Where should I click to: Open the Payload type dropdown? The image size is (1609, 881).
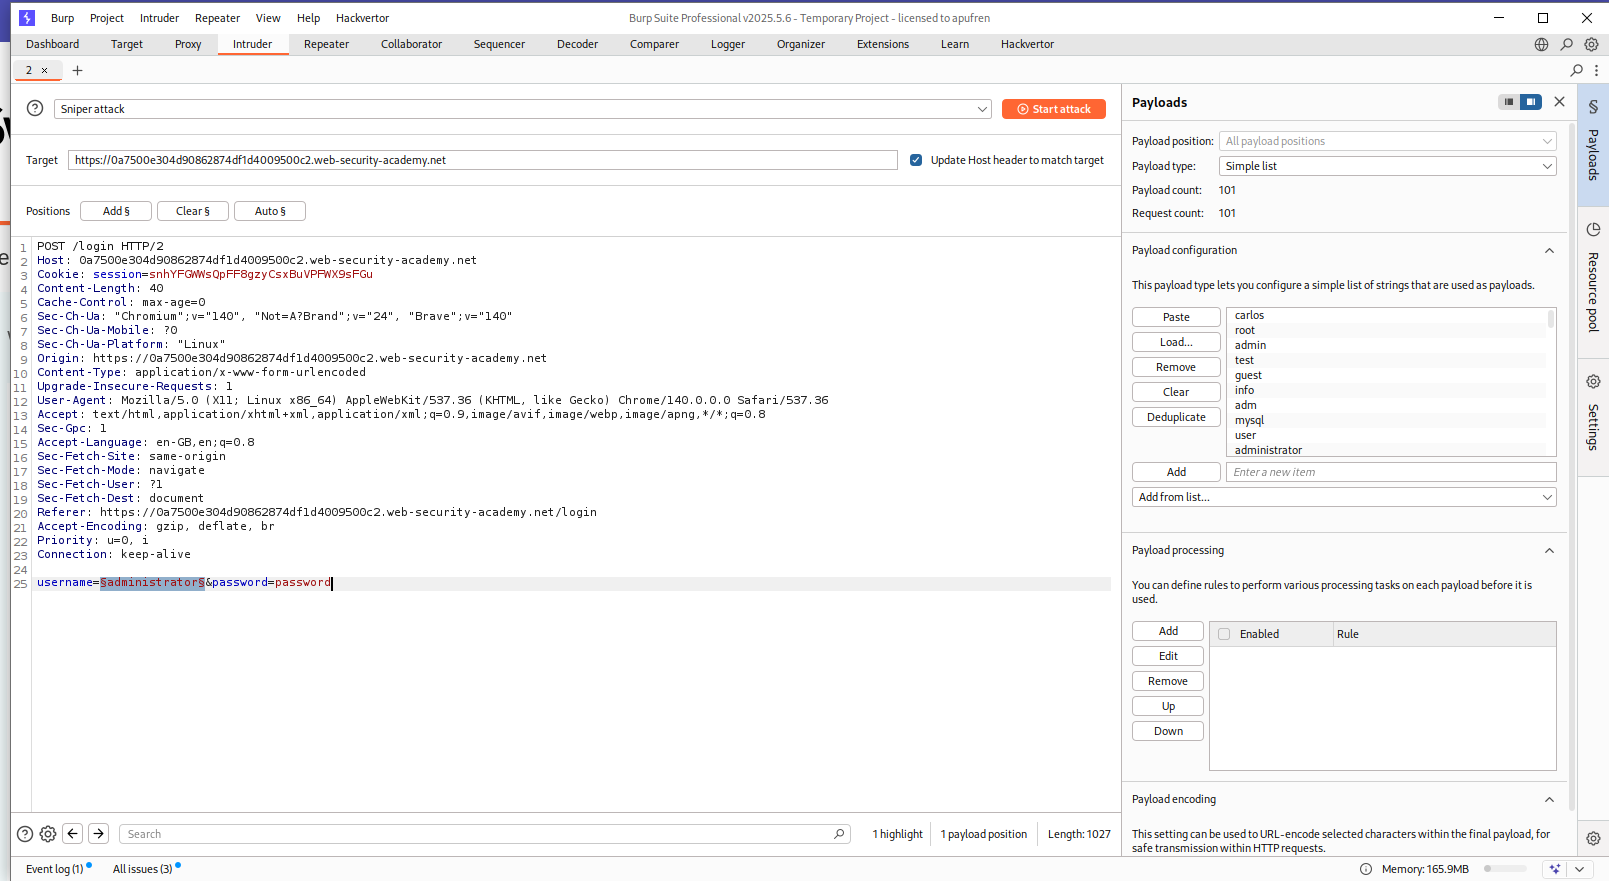[x=1387, y=166]
